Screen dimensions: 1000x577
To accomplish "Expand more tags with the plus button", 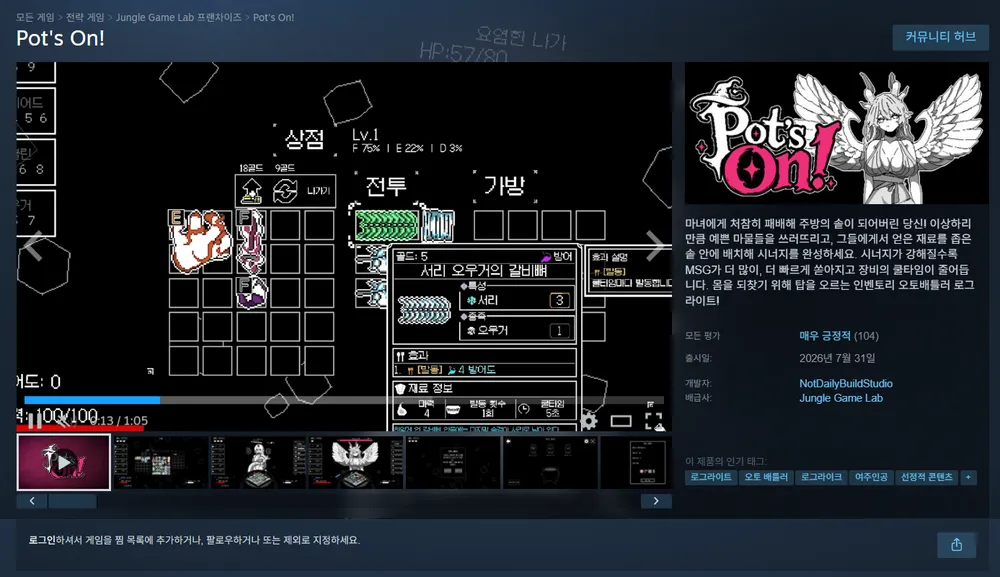I will click(x=968, y=477).
